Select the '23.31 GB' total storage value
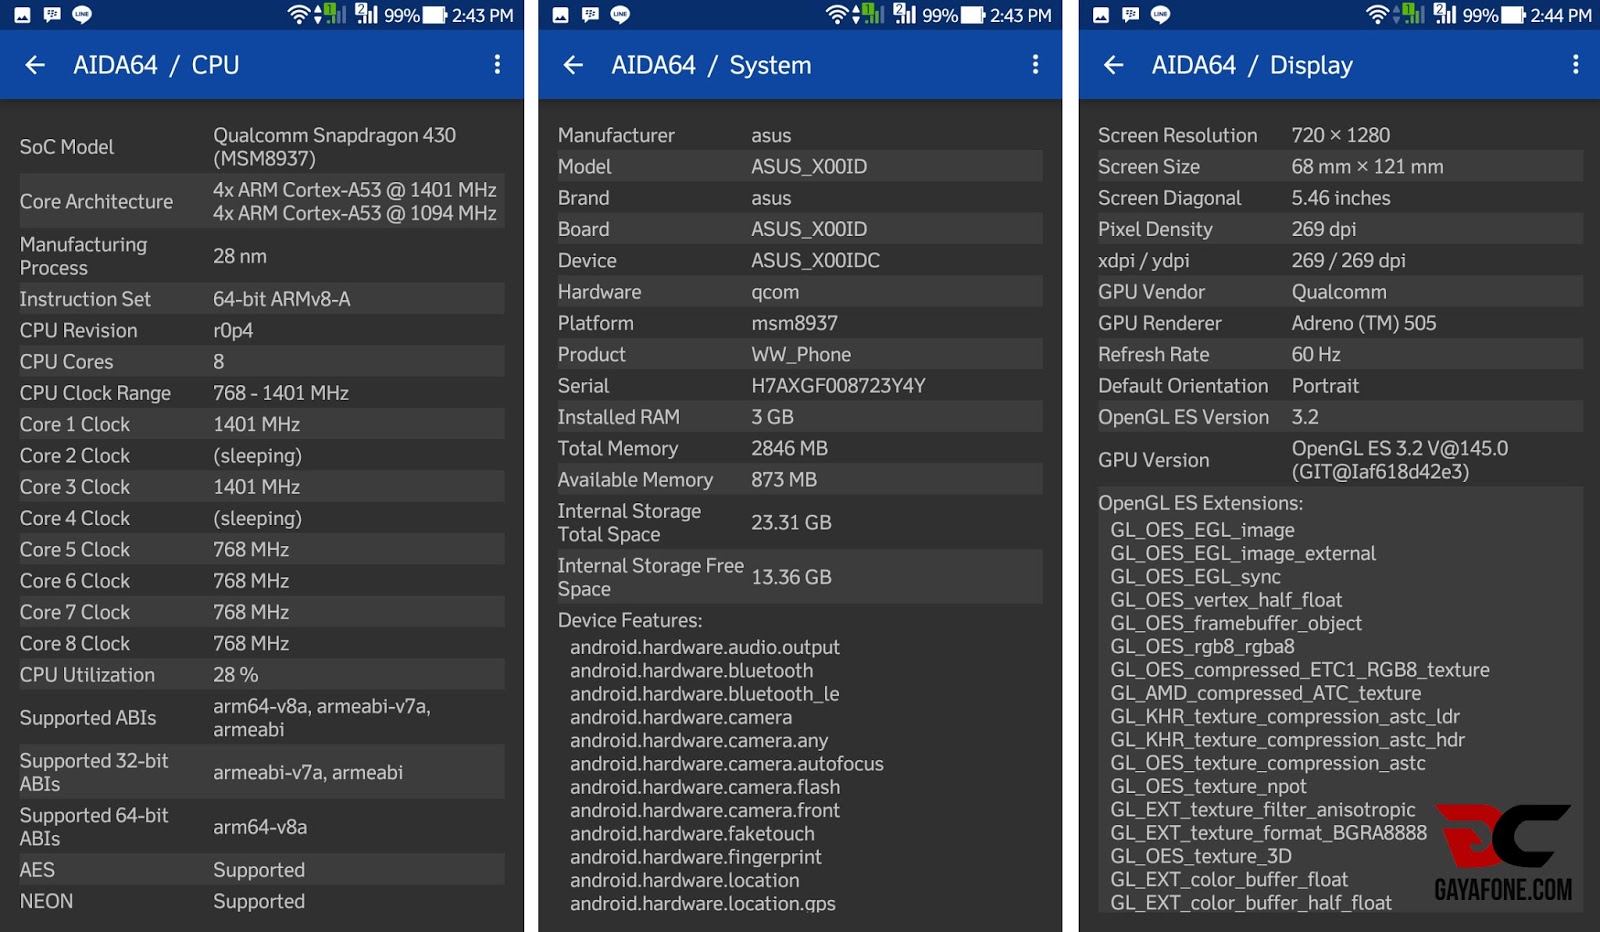Viewport: 1600px width, 932px height. click(x=791, y=522)
